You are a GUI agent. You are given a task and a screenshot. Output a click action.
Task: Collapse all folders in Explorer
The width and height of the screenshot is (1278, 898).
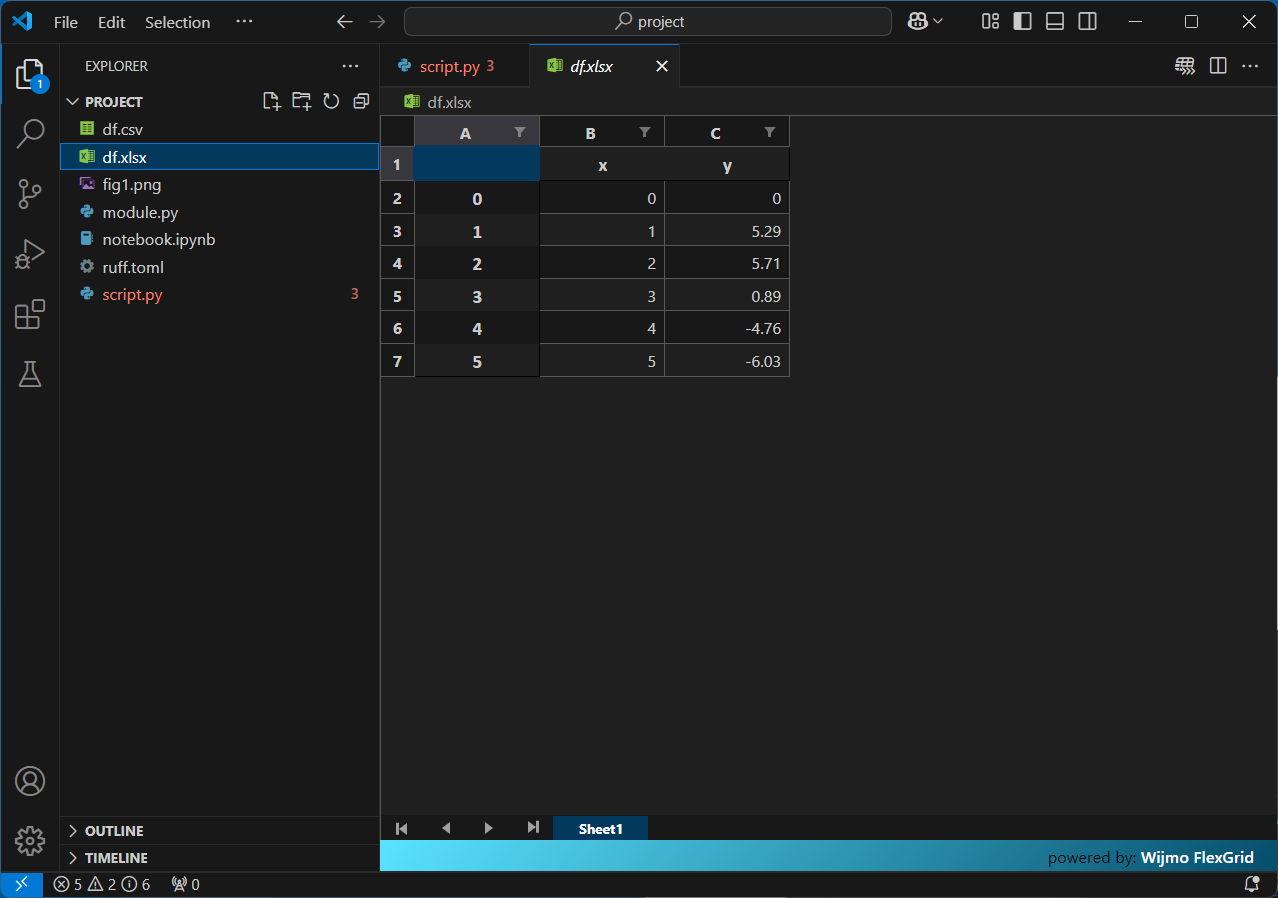coord(361,101)
